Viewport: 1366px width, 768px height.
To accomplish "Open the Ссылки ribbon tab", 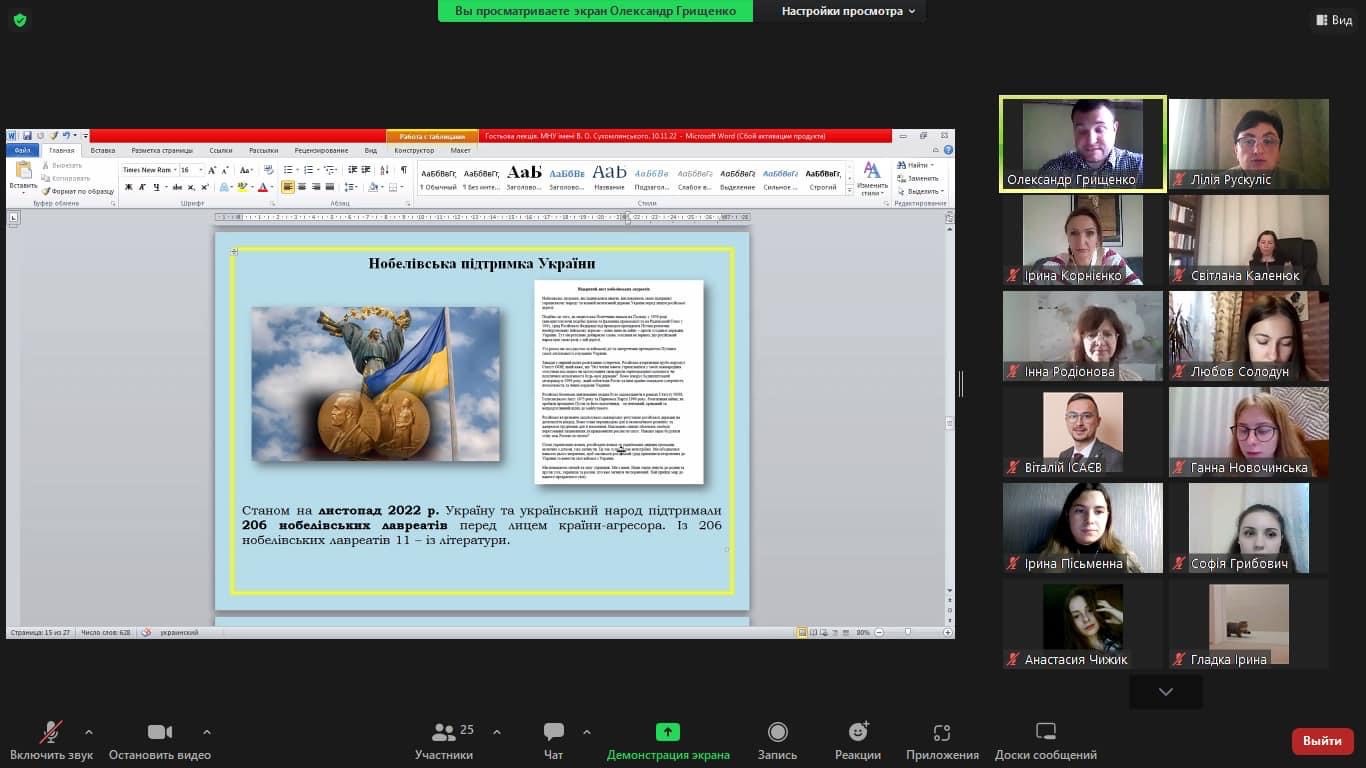I will tap(221, 150).
